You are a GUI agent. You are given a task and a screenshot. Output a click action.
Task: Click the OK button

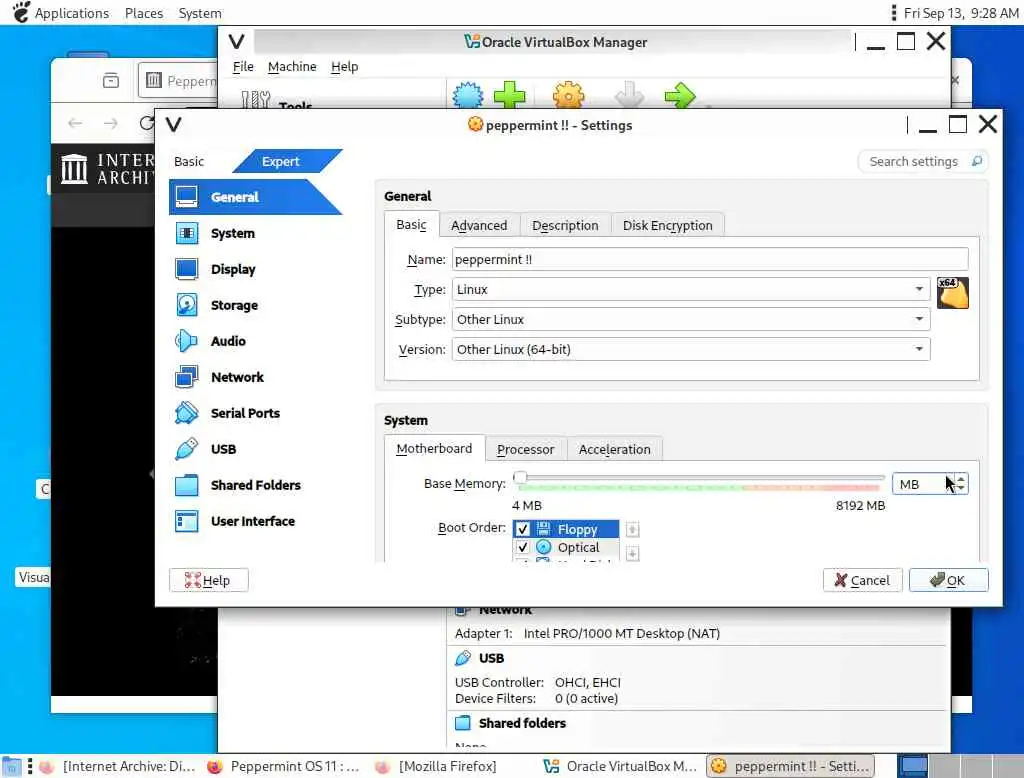coord(948,580)
